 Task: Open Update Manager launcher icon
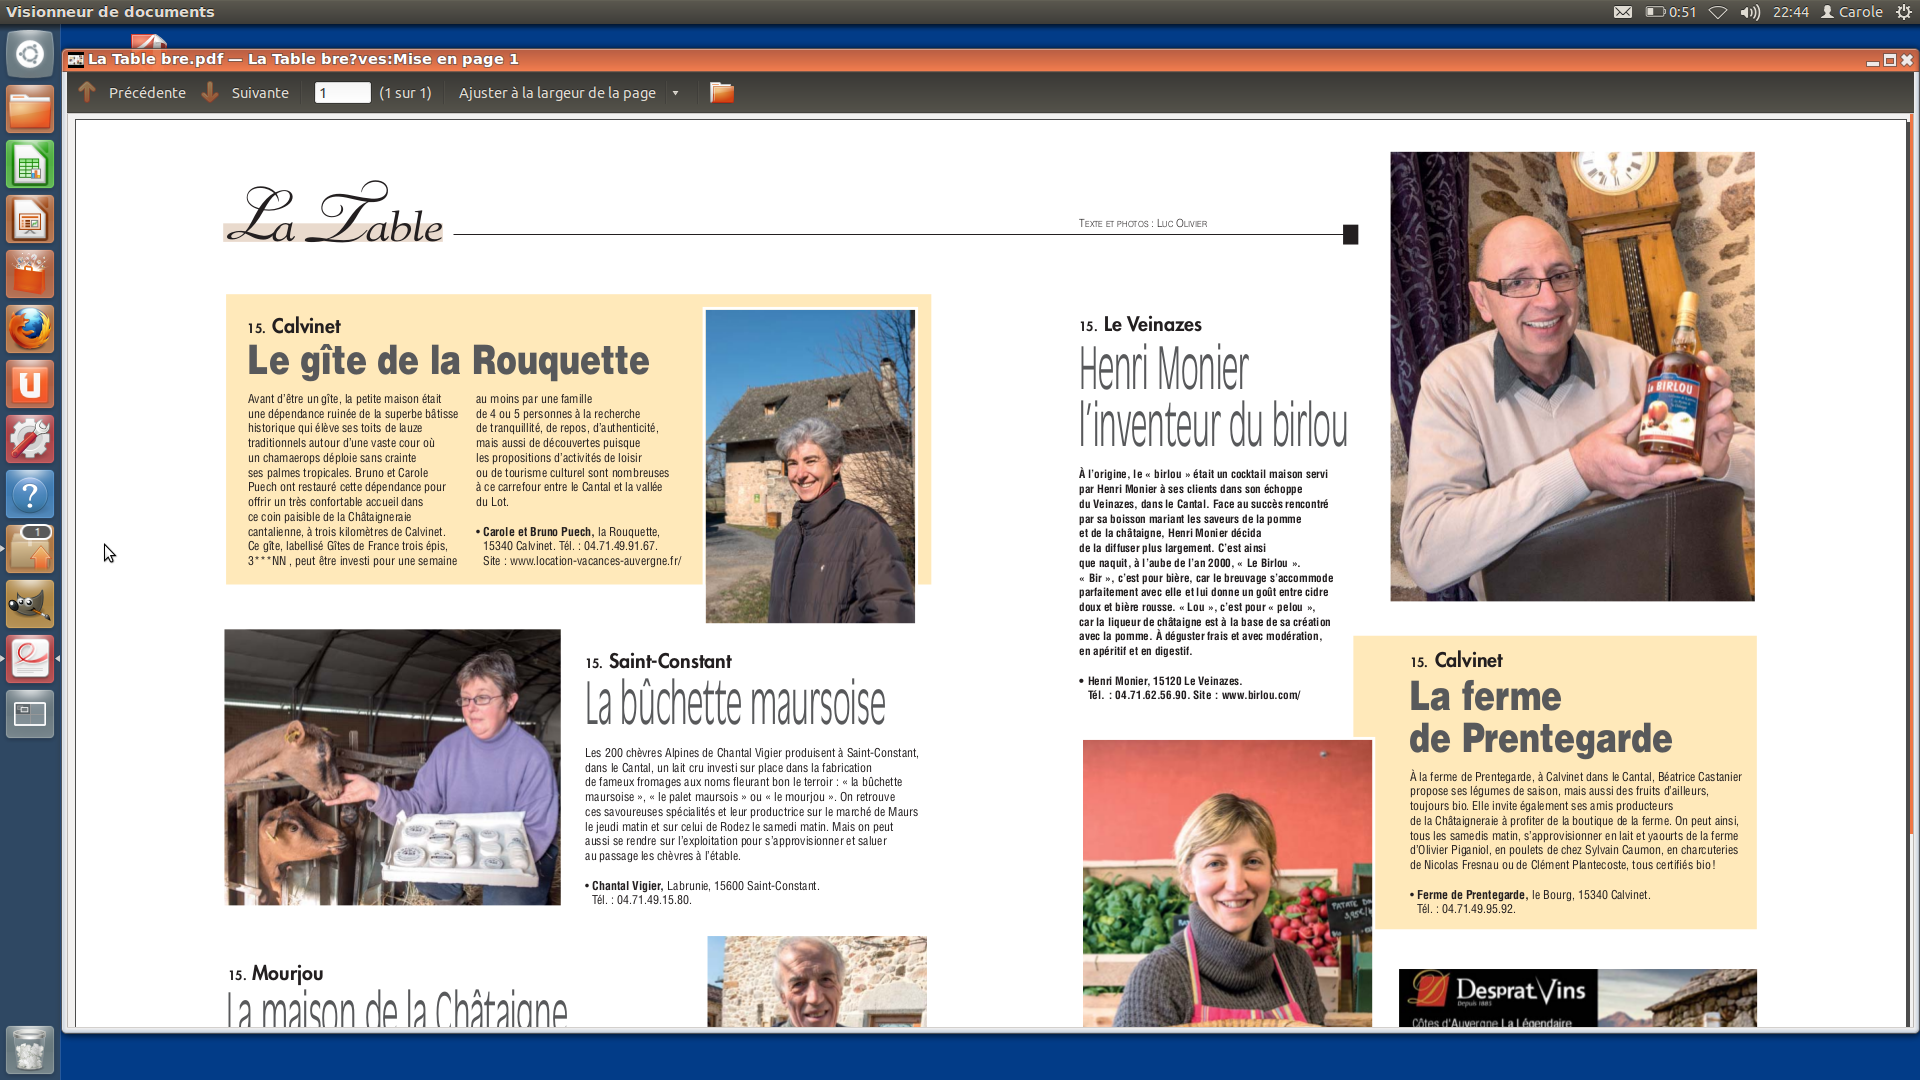point(30,549)
